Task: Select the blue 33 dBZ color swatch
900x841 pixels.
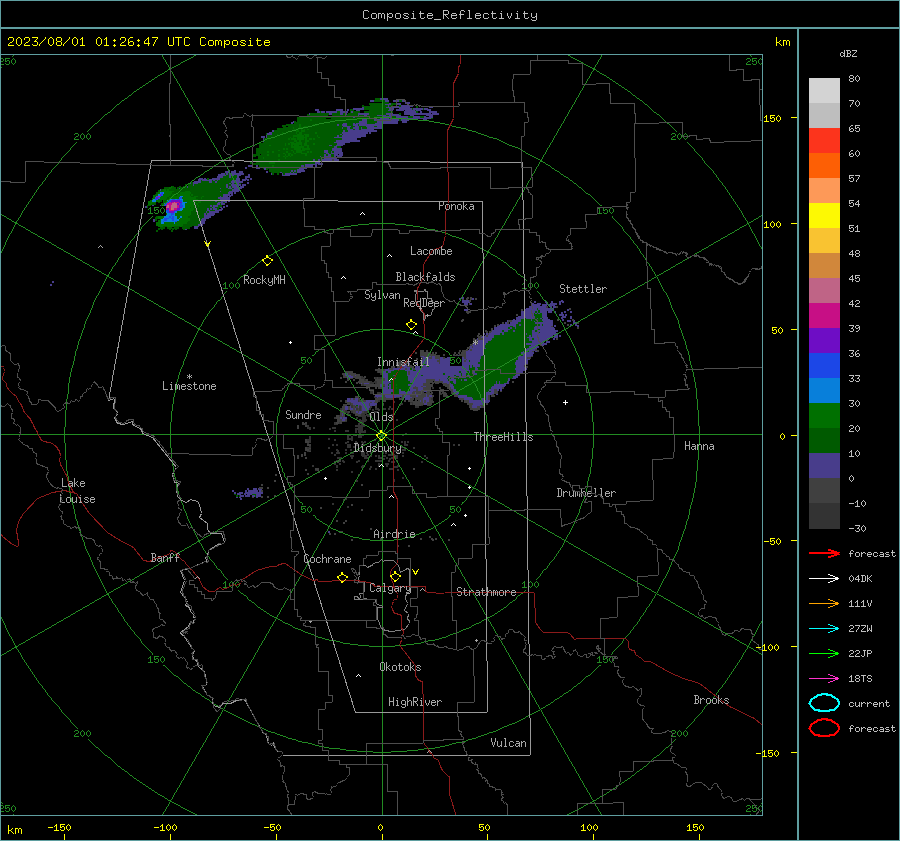Action: coord(824,366)
